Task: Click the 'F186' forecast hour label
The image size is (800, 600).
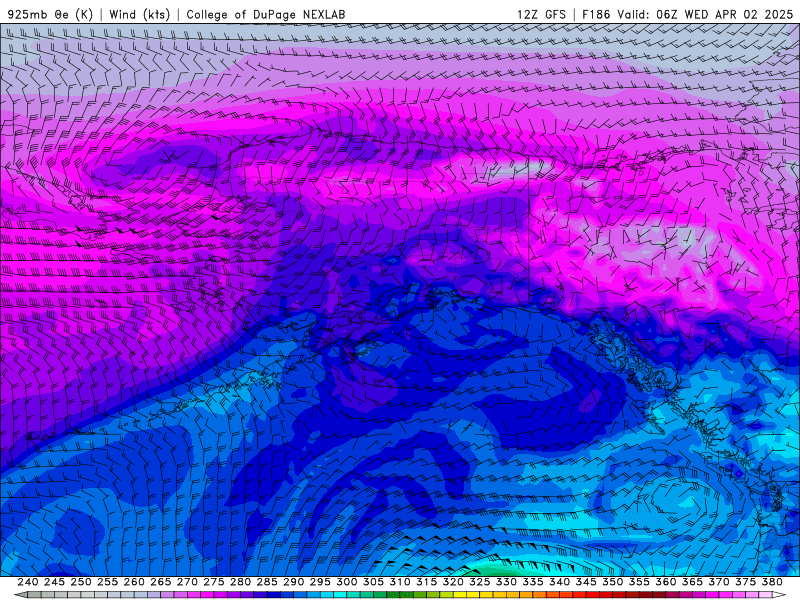Action: click(596, 15)
